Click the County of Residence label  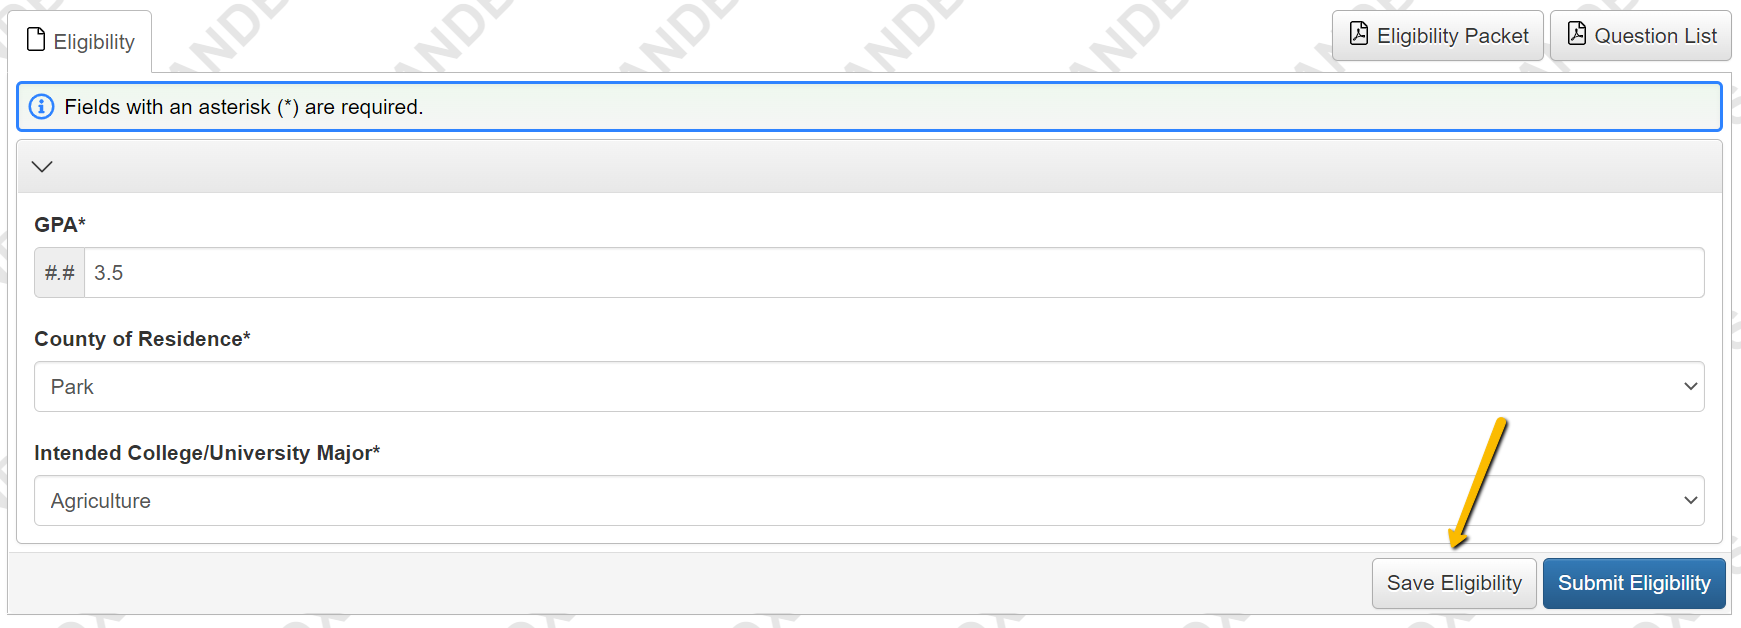(x=142, y=339)
